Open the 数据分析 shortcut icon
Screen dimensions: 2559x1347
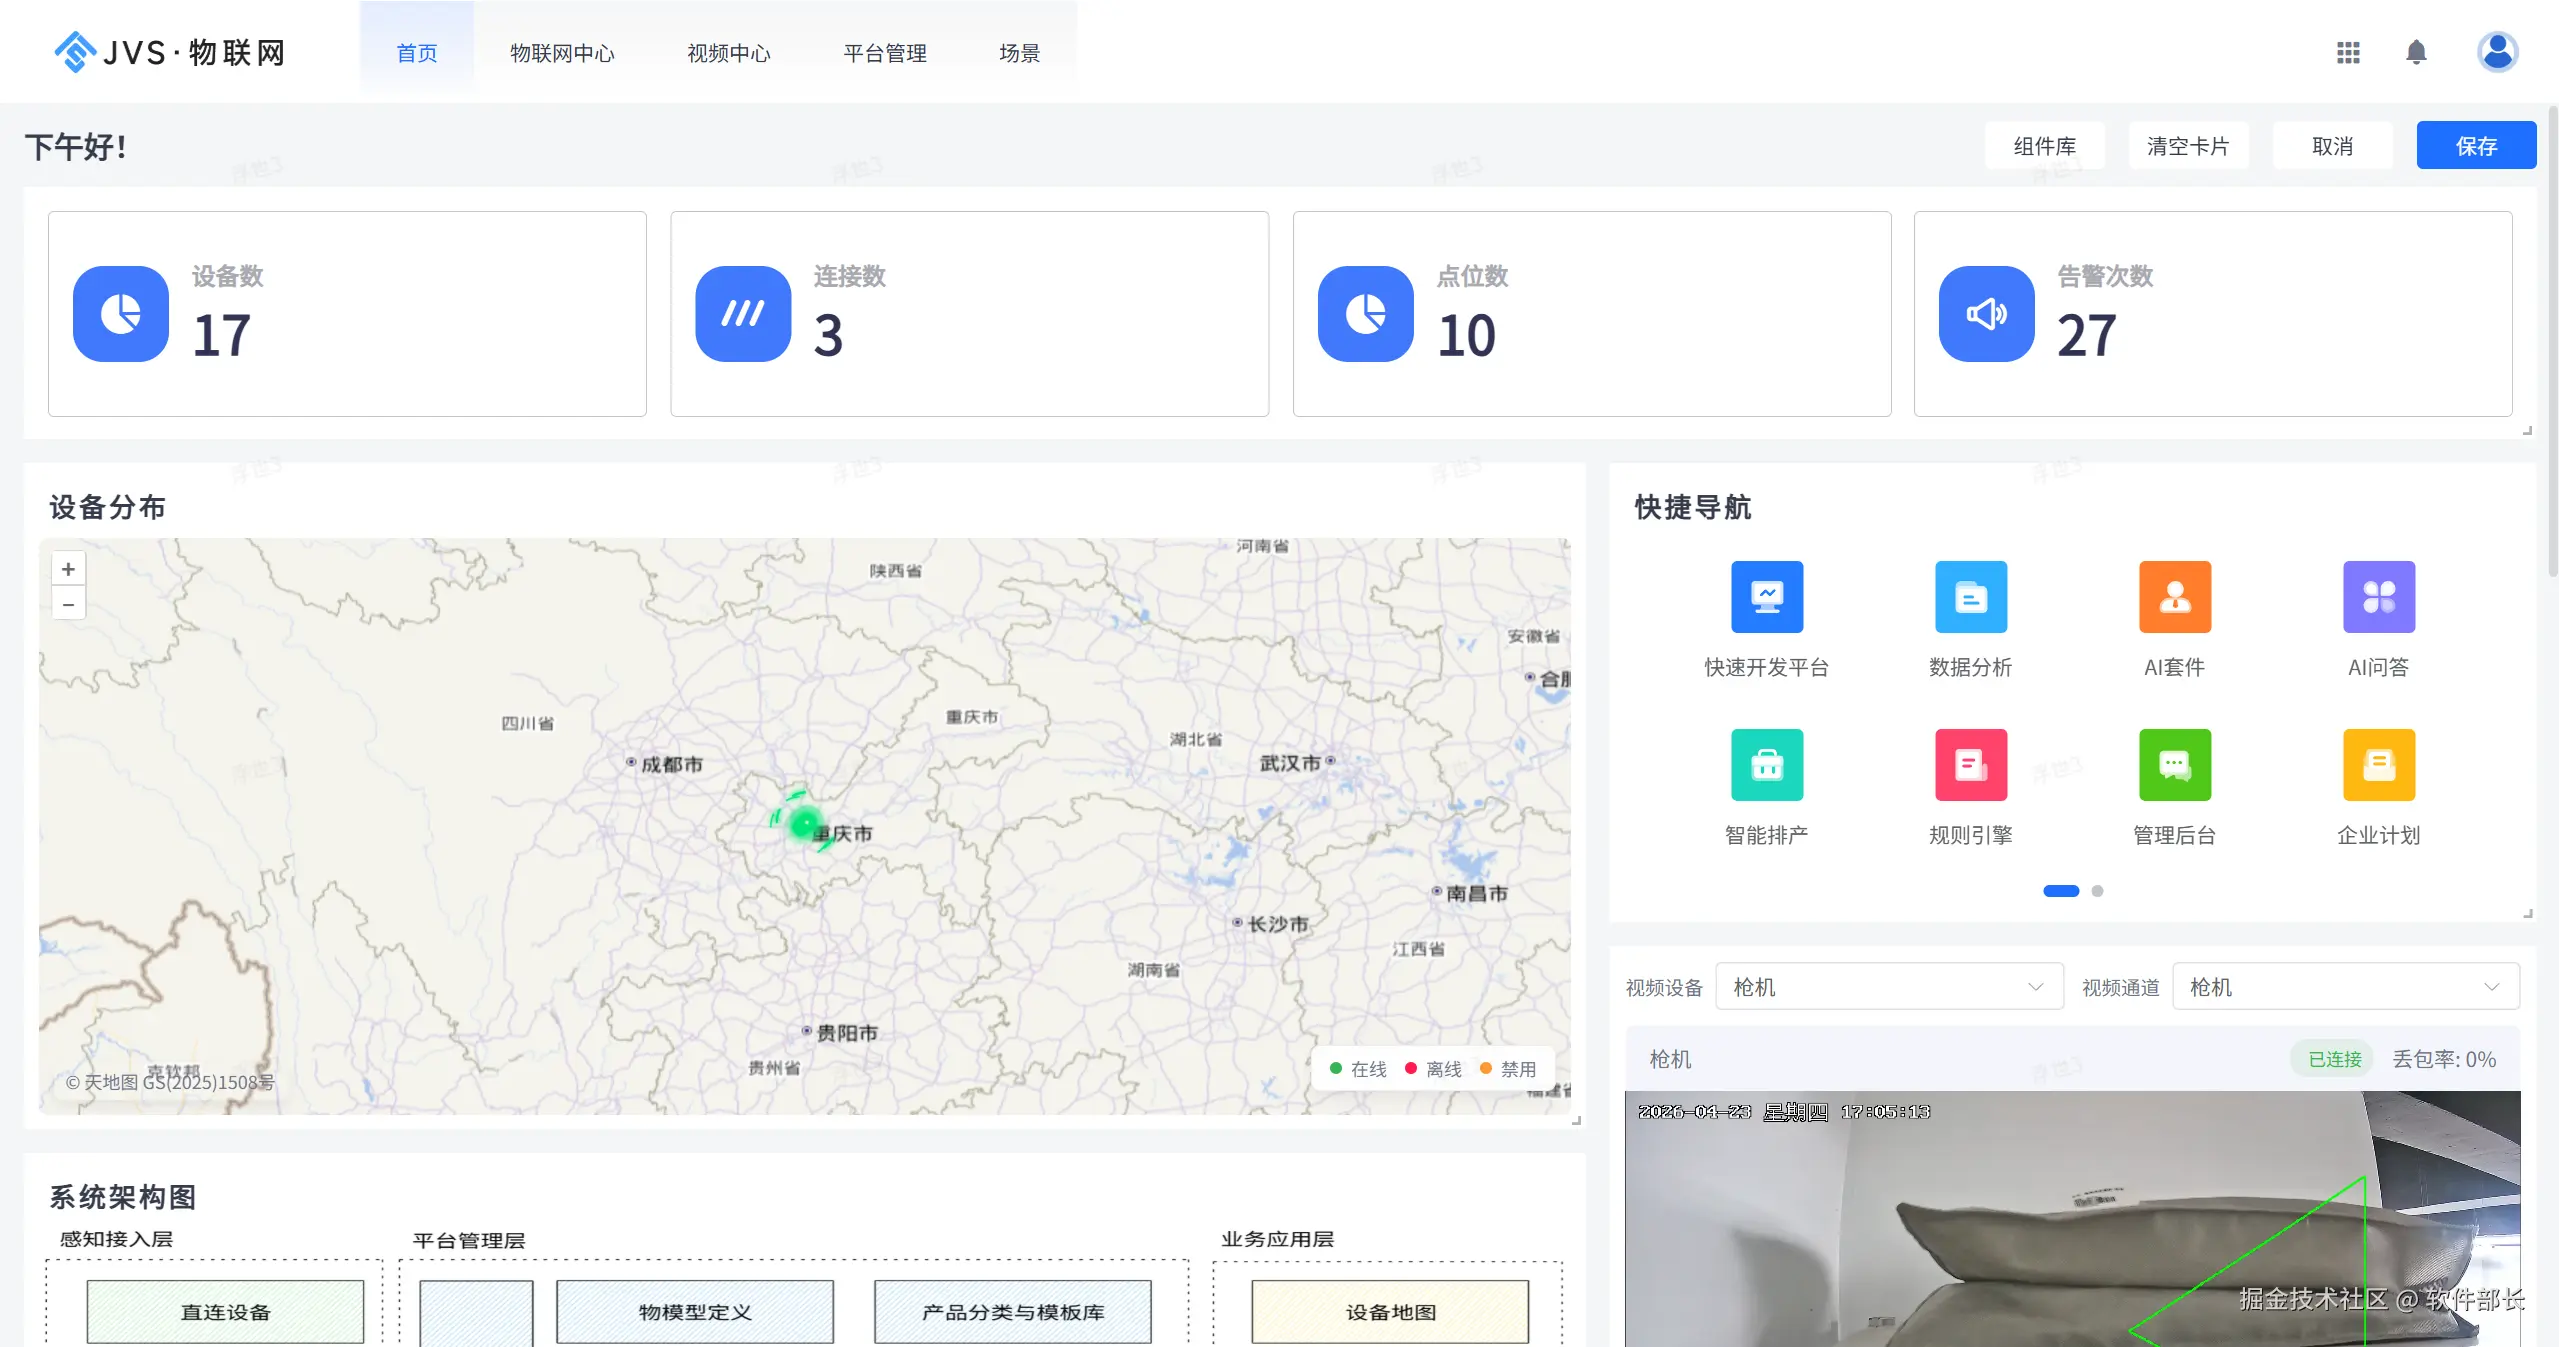coord(1970,597)
